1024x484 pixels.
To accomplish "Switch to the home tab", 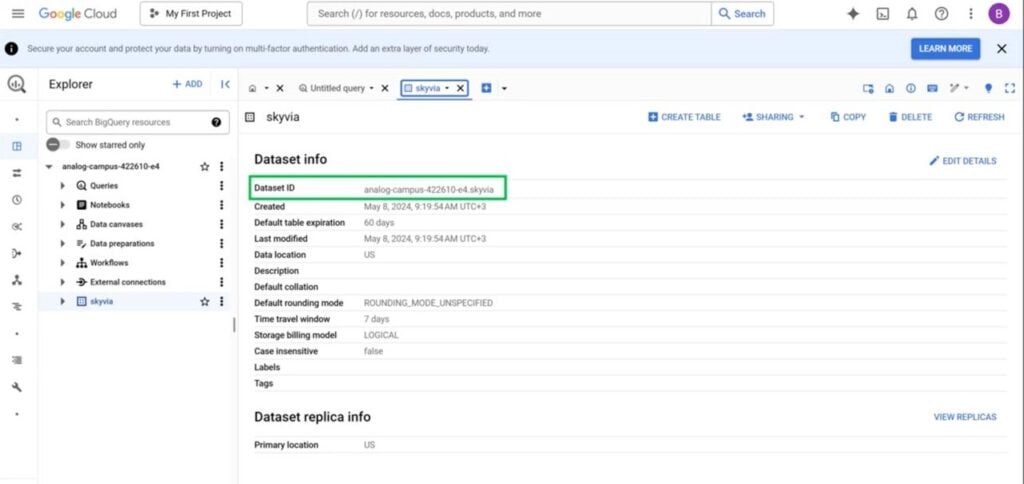I will pos(253,88).
